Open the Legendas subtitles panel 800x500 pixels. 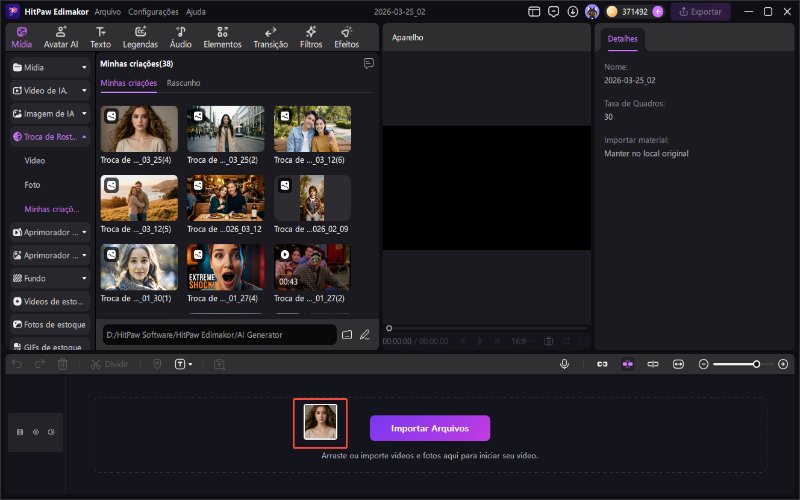(140, 38)
